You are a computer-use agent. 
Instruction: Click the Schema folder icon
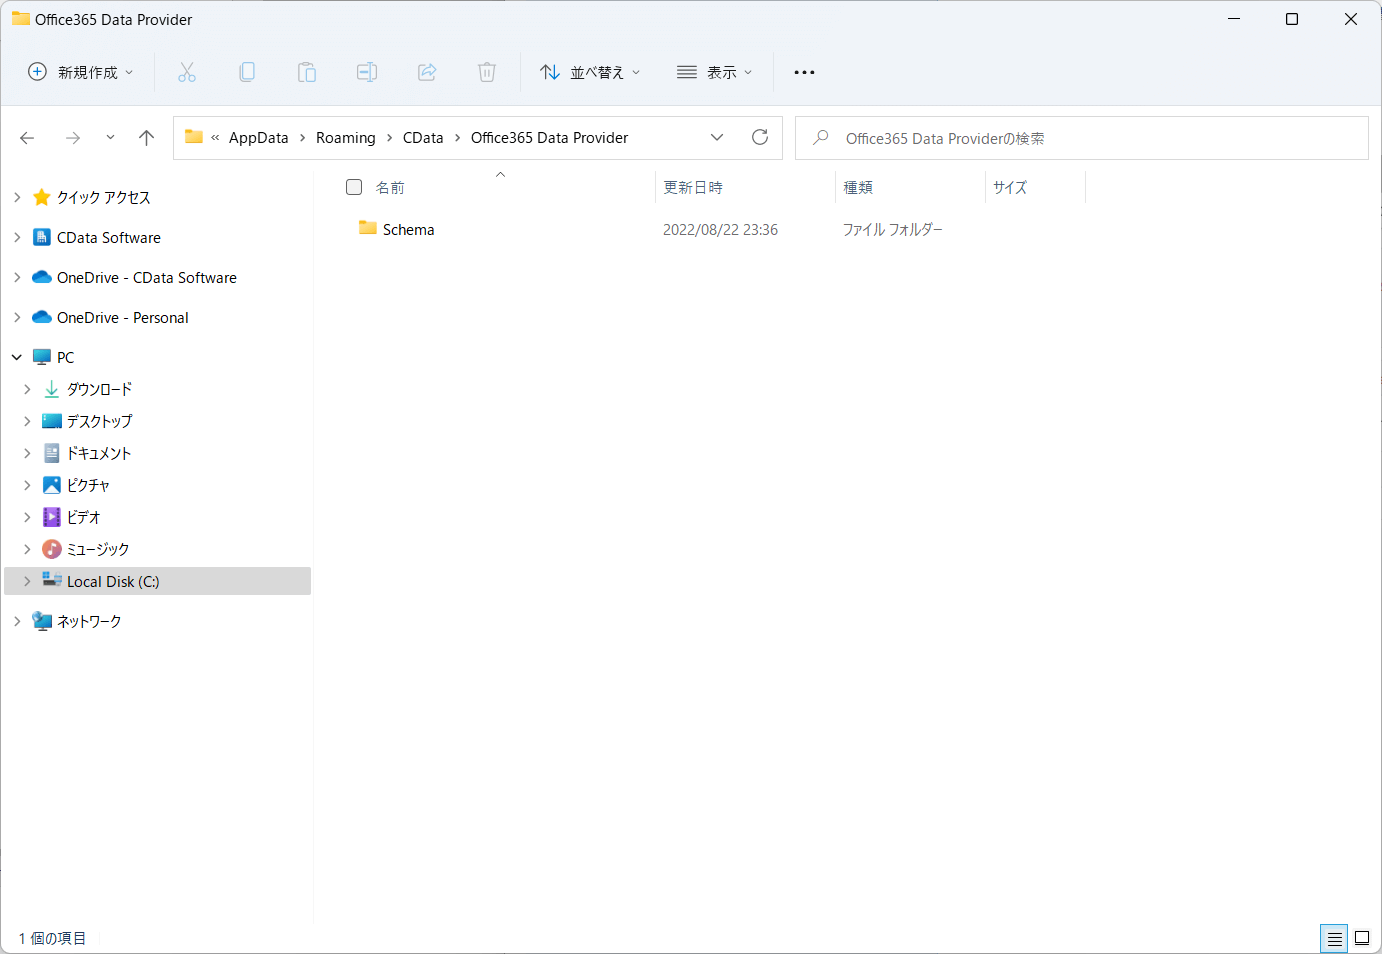tap(368, 228)
